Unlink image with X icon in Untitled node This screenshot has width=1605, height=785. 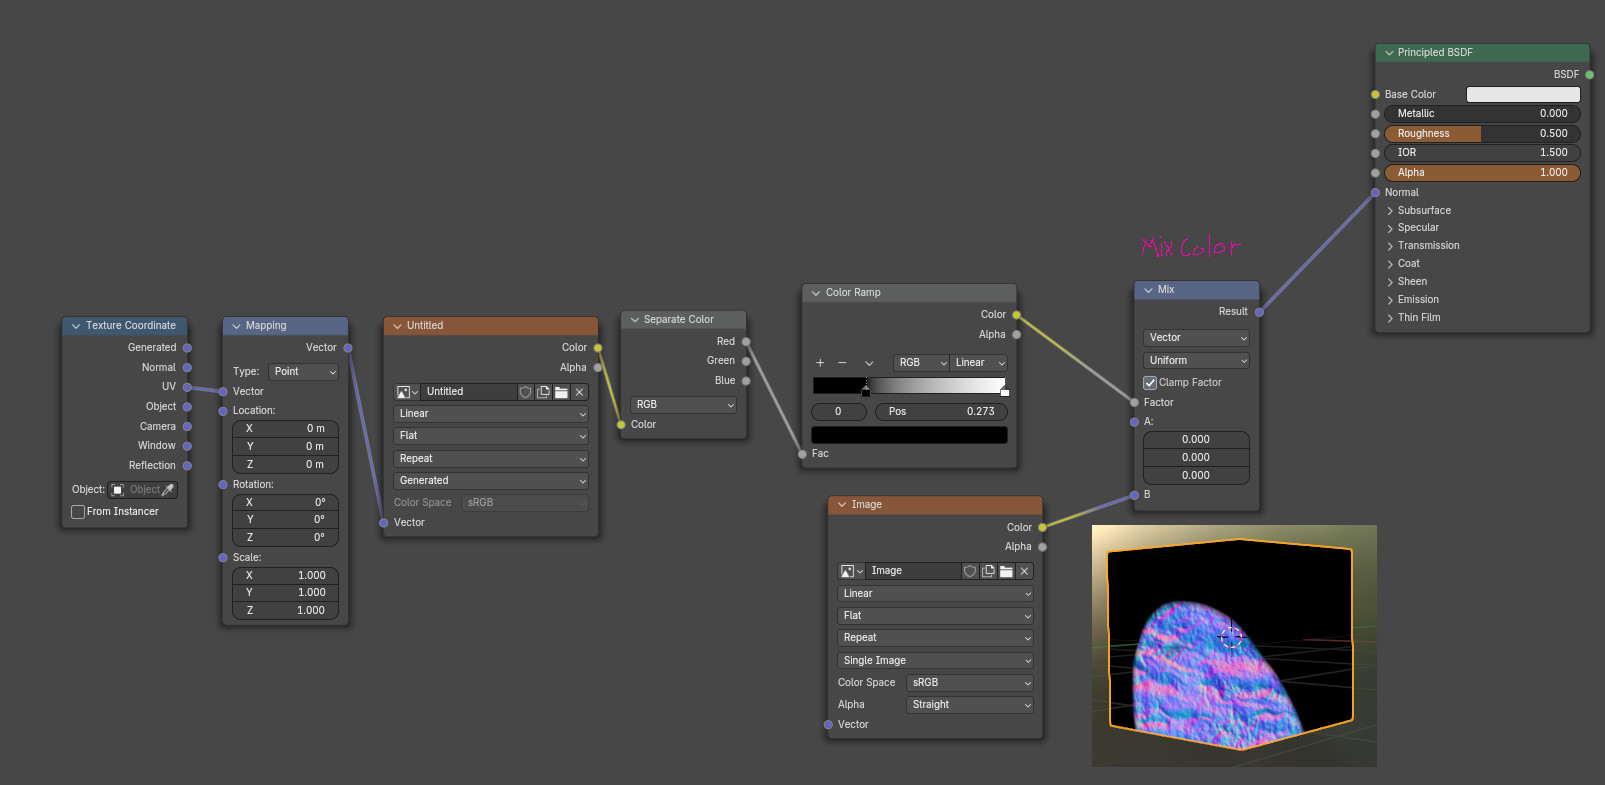click(x=579, y=392)
